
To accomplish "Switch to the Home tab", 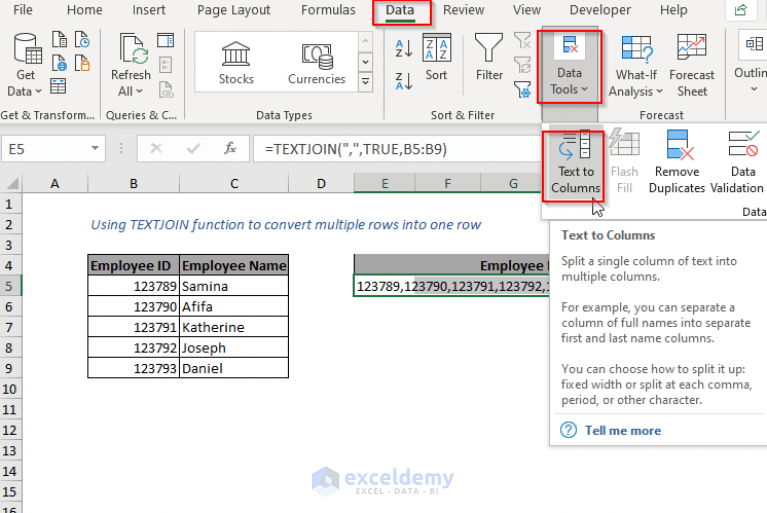I will click(x=85, y=10).
